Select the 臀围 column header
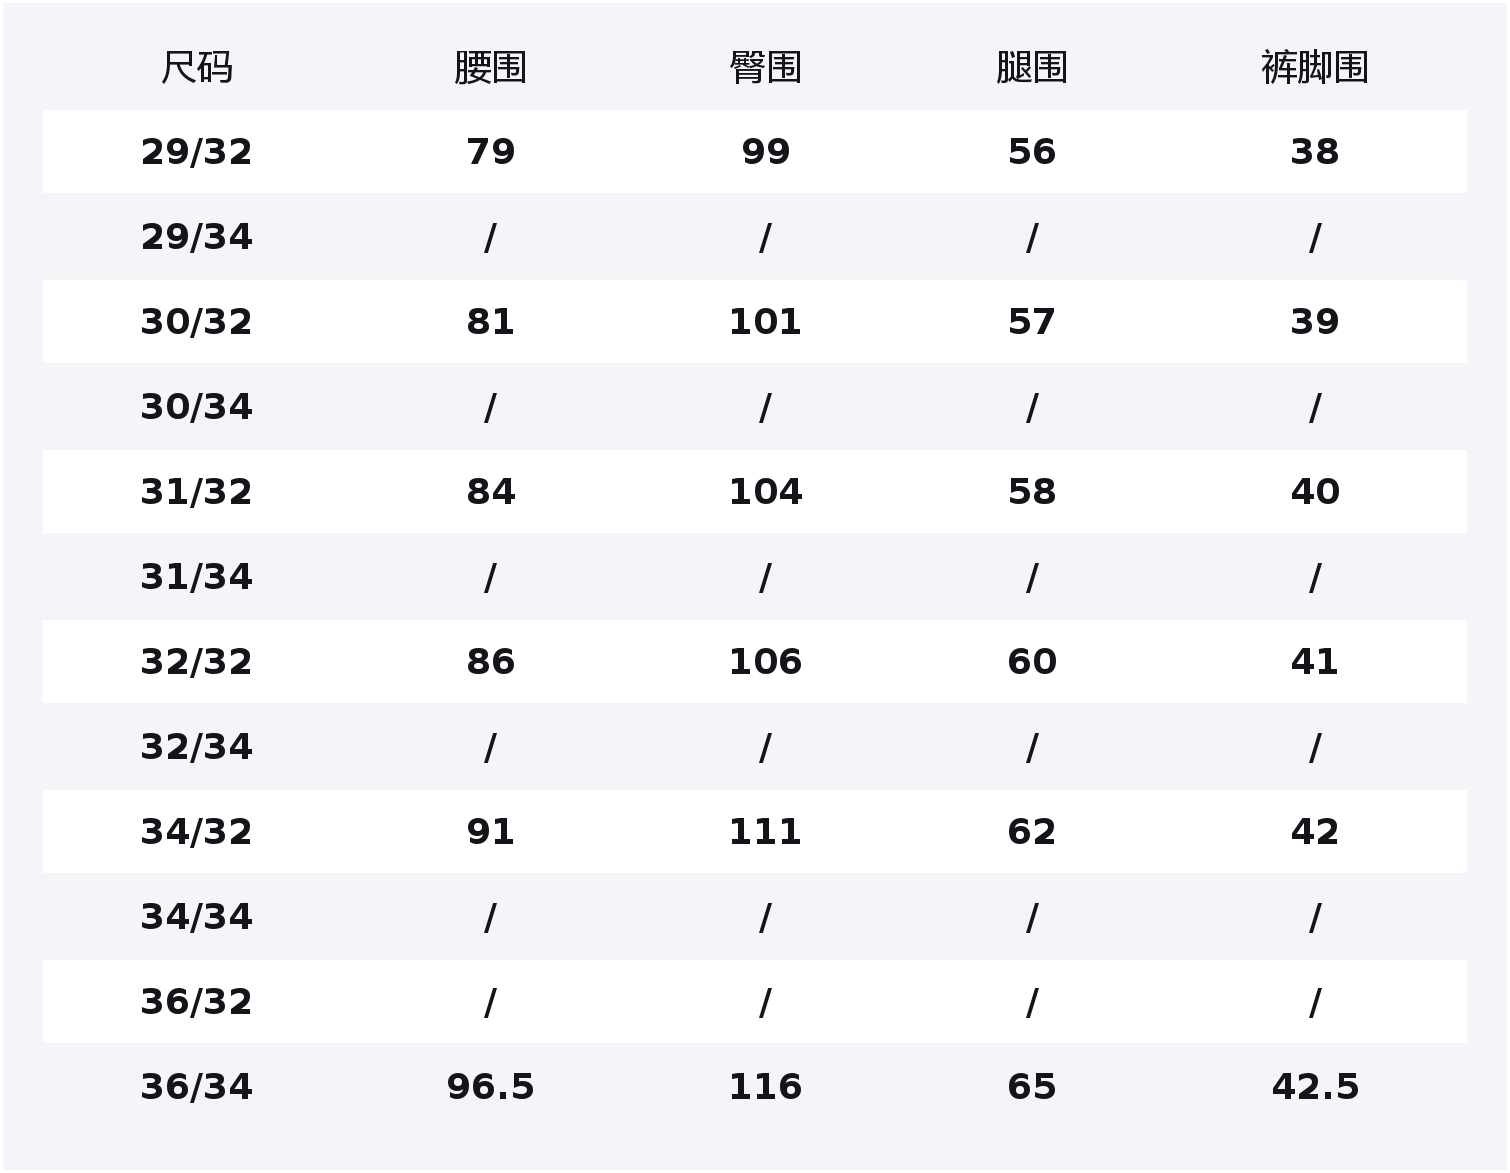The image size is (1510, 1173). coord(765,68)
